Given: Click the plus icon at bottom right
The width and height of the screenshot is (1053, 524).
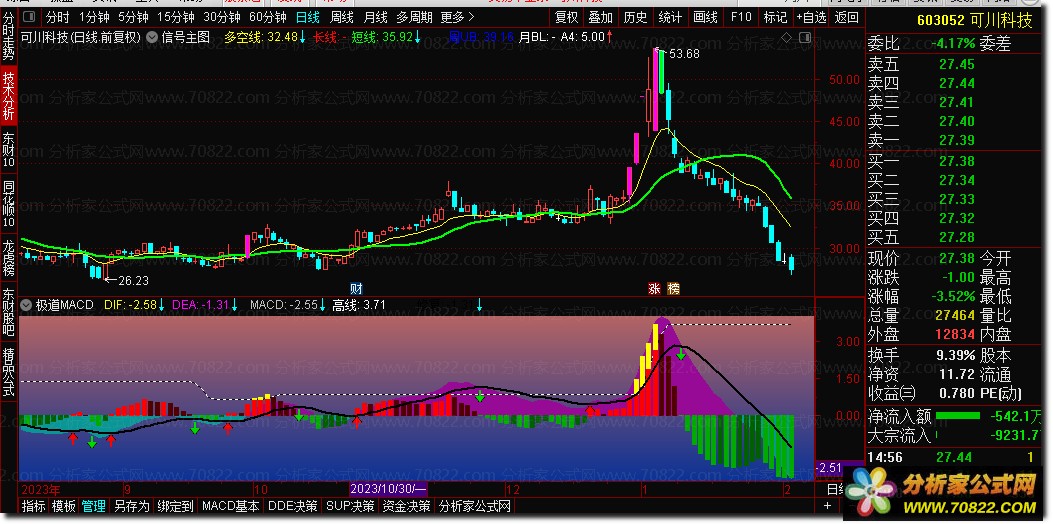Looking at the screenshot, I should [x=827, y=505].
